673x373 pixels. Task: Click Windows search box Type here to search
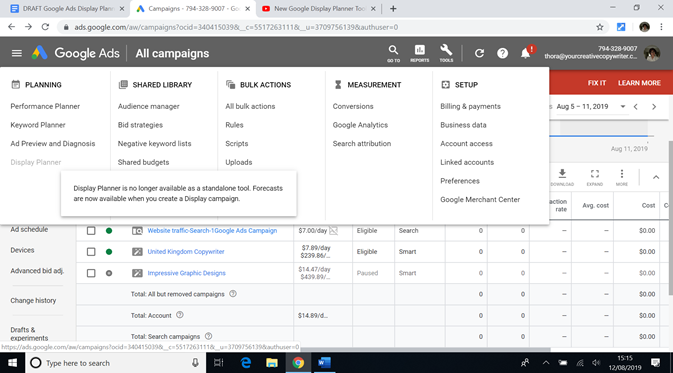tap(116, 363)
